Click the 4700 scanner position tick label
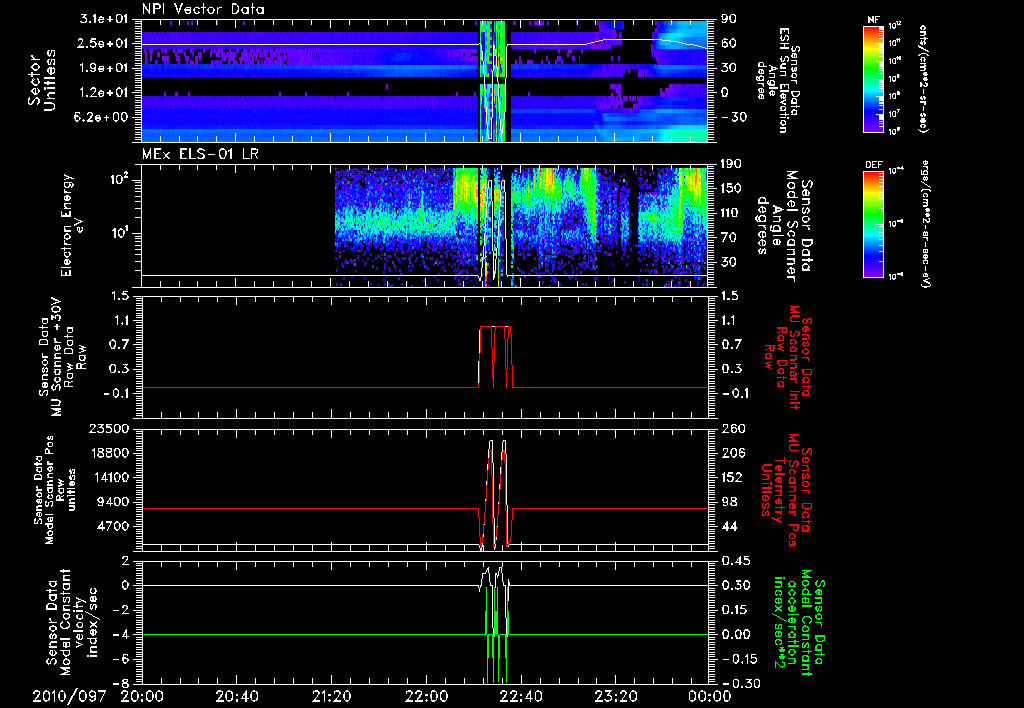This screenshot has height=708, width=1024. click(x=112, y=526)
